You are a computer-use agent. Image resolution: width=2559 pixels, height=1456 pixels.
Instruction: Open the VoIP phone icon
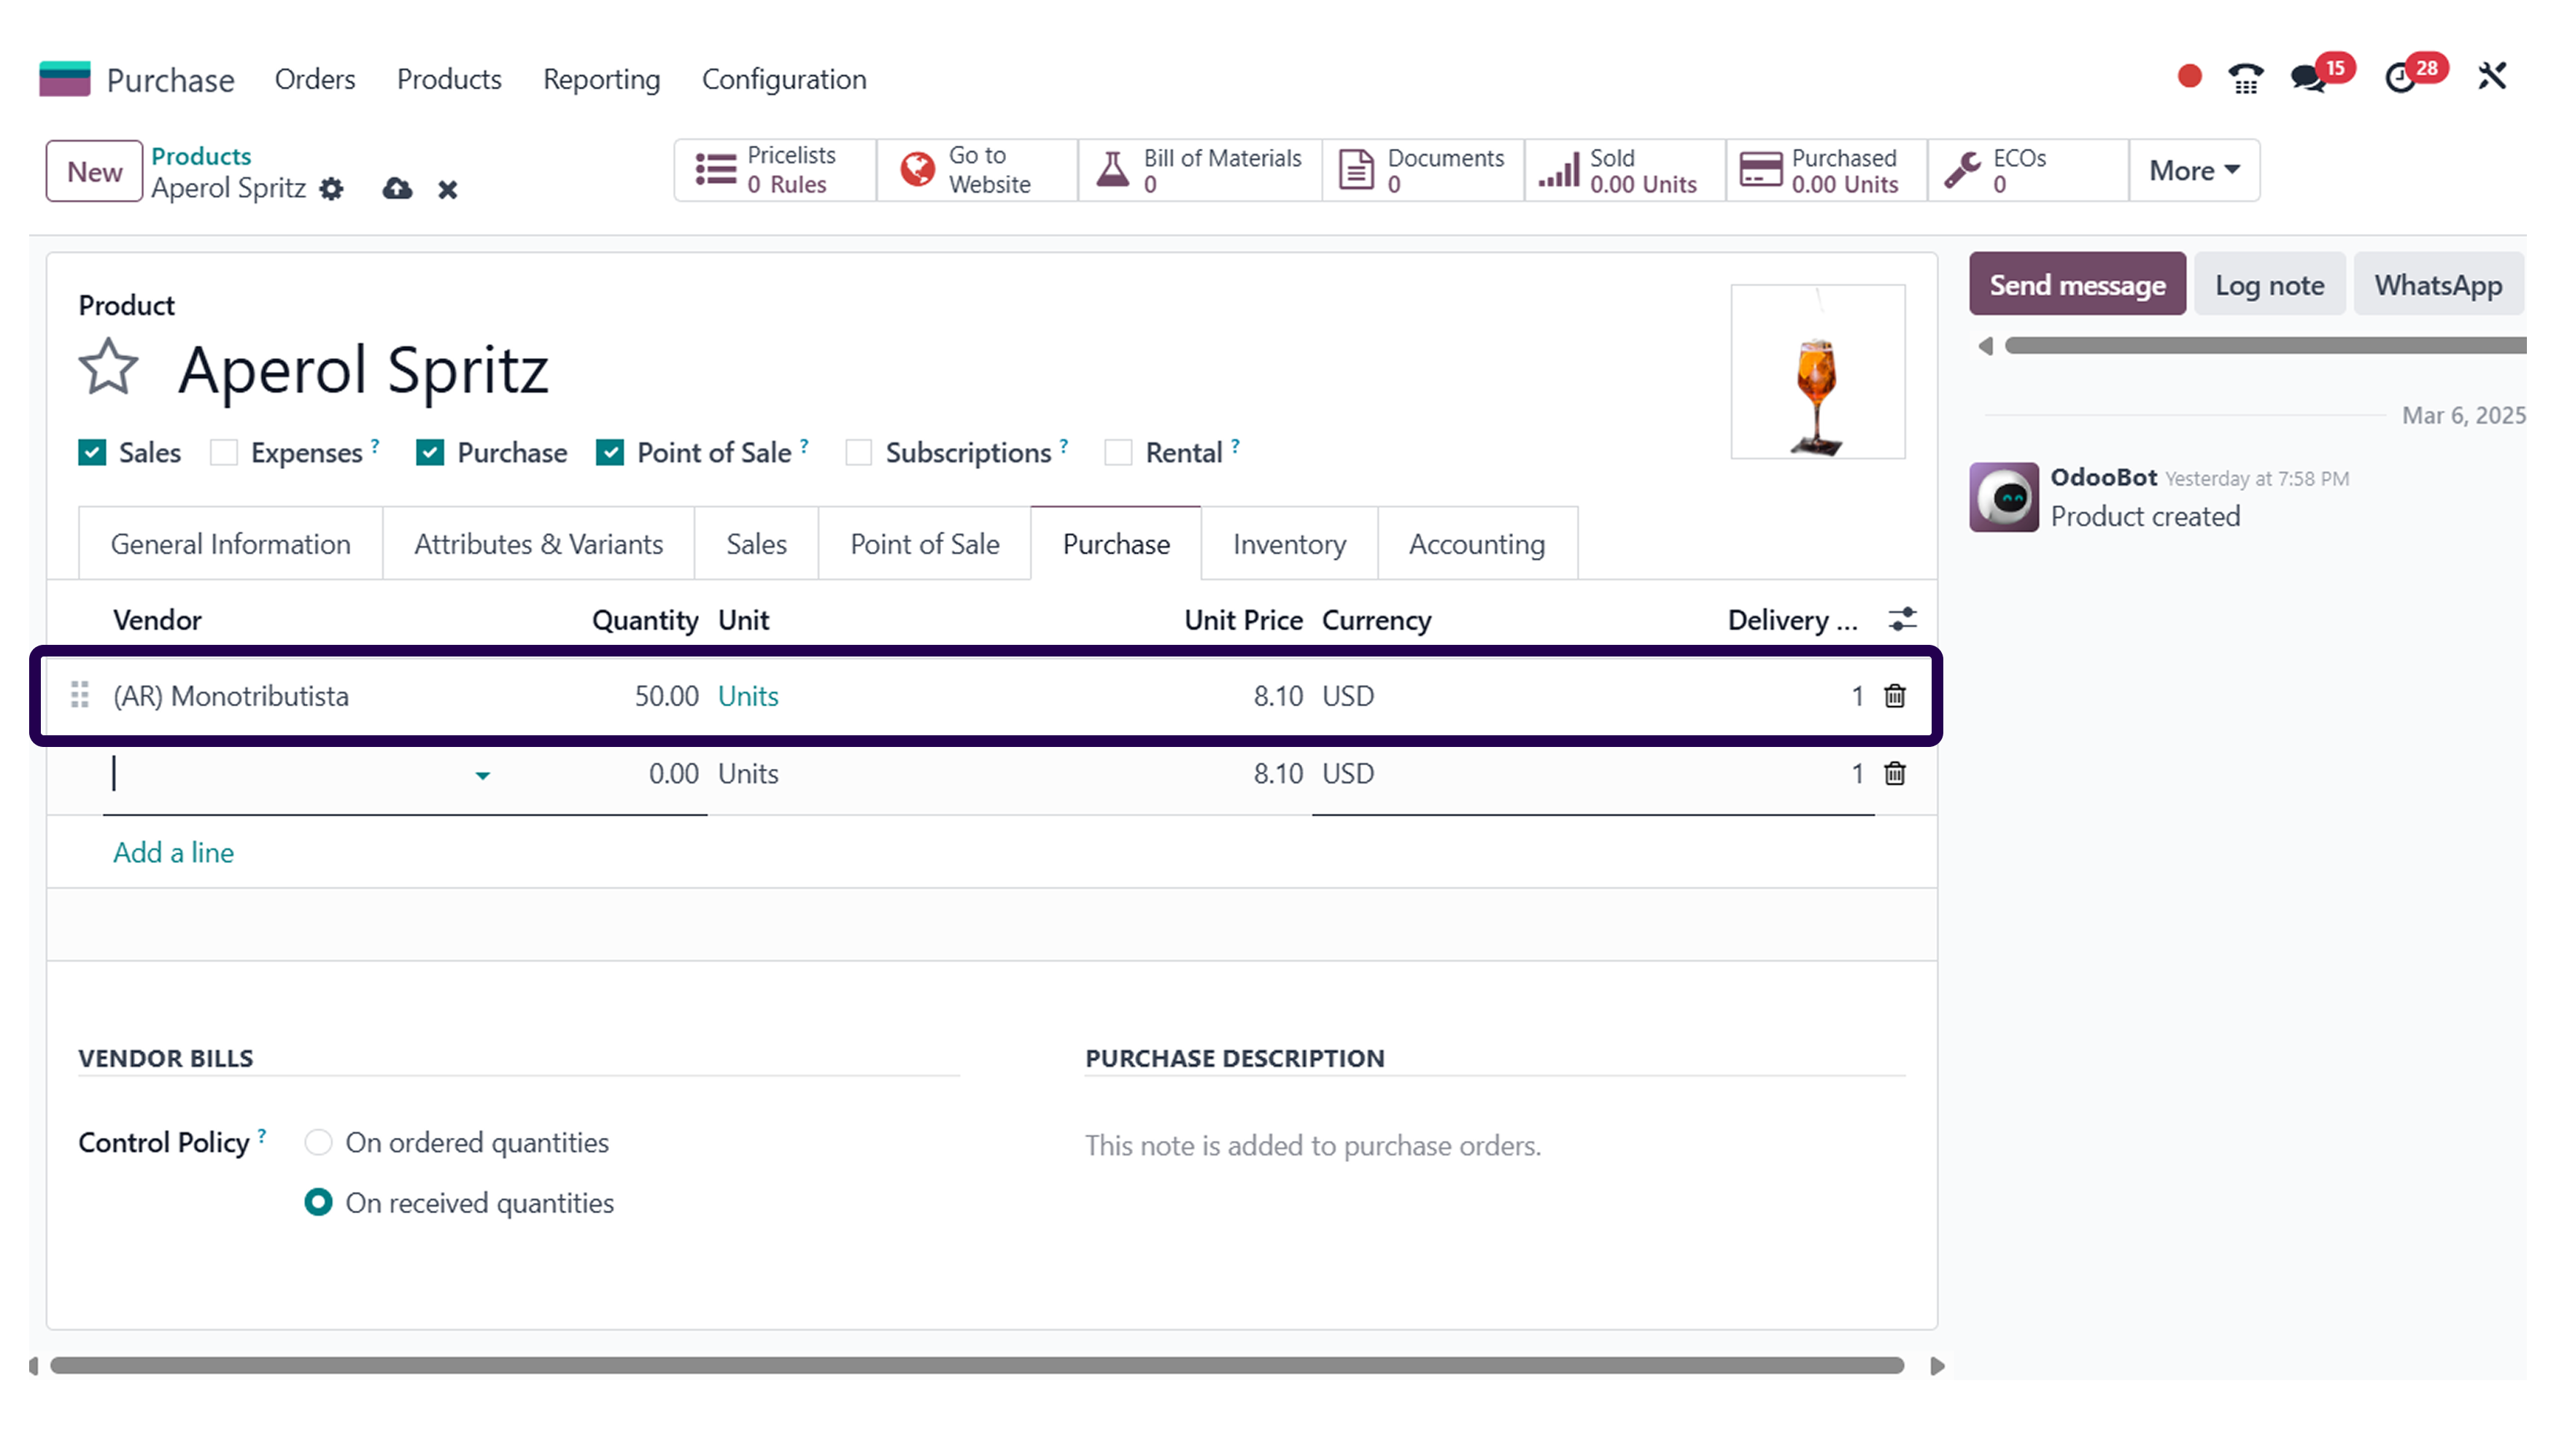(2246, 78)
